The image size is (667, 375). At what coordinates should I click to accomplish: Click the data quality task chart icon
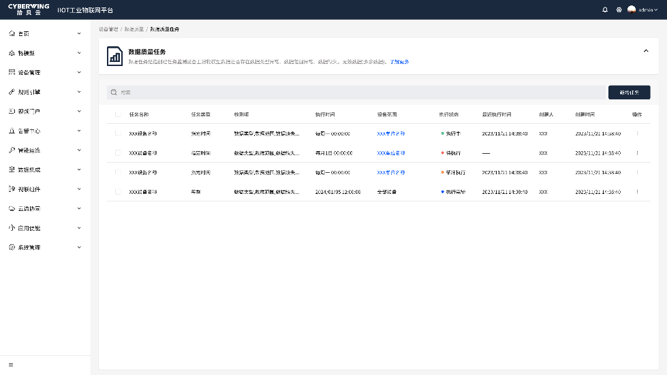115,56
